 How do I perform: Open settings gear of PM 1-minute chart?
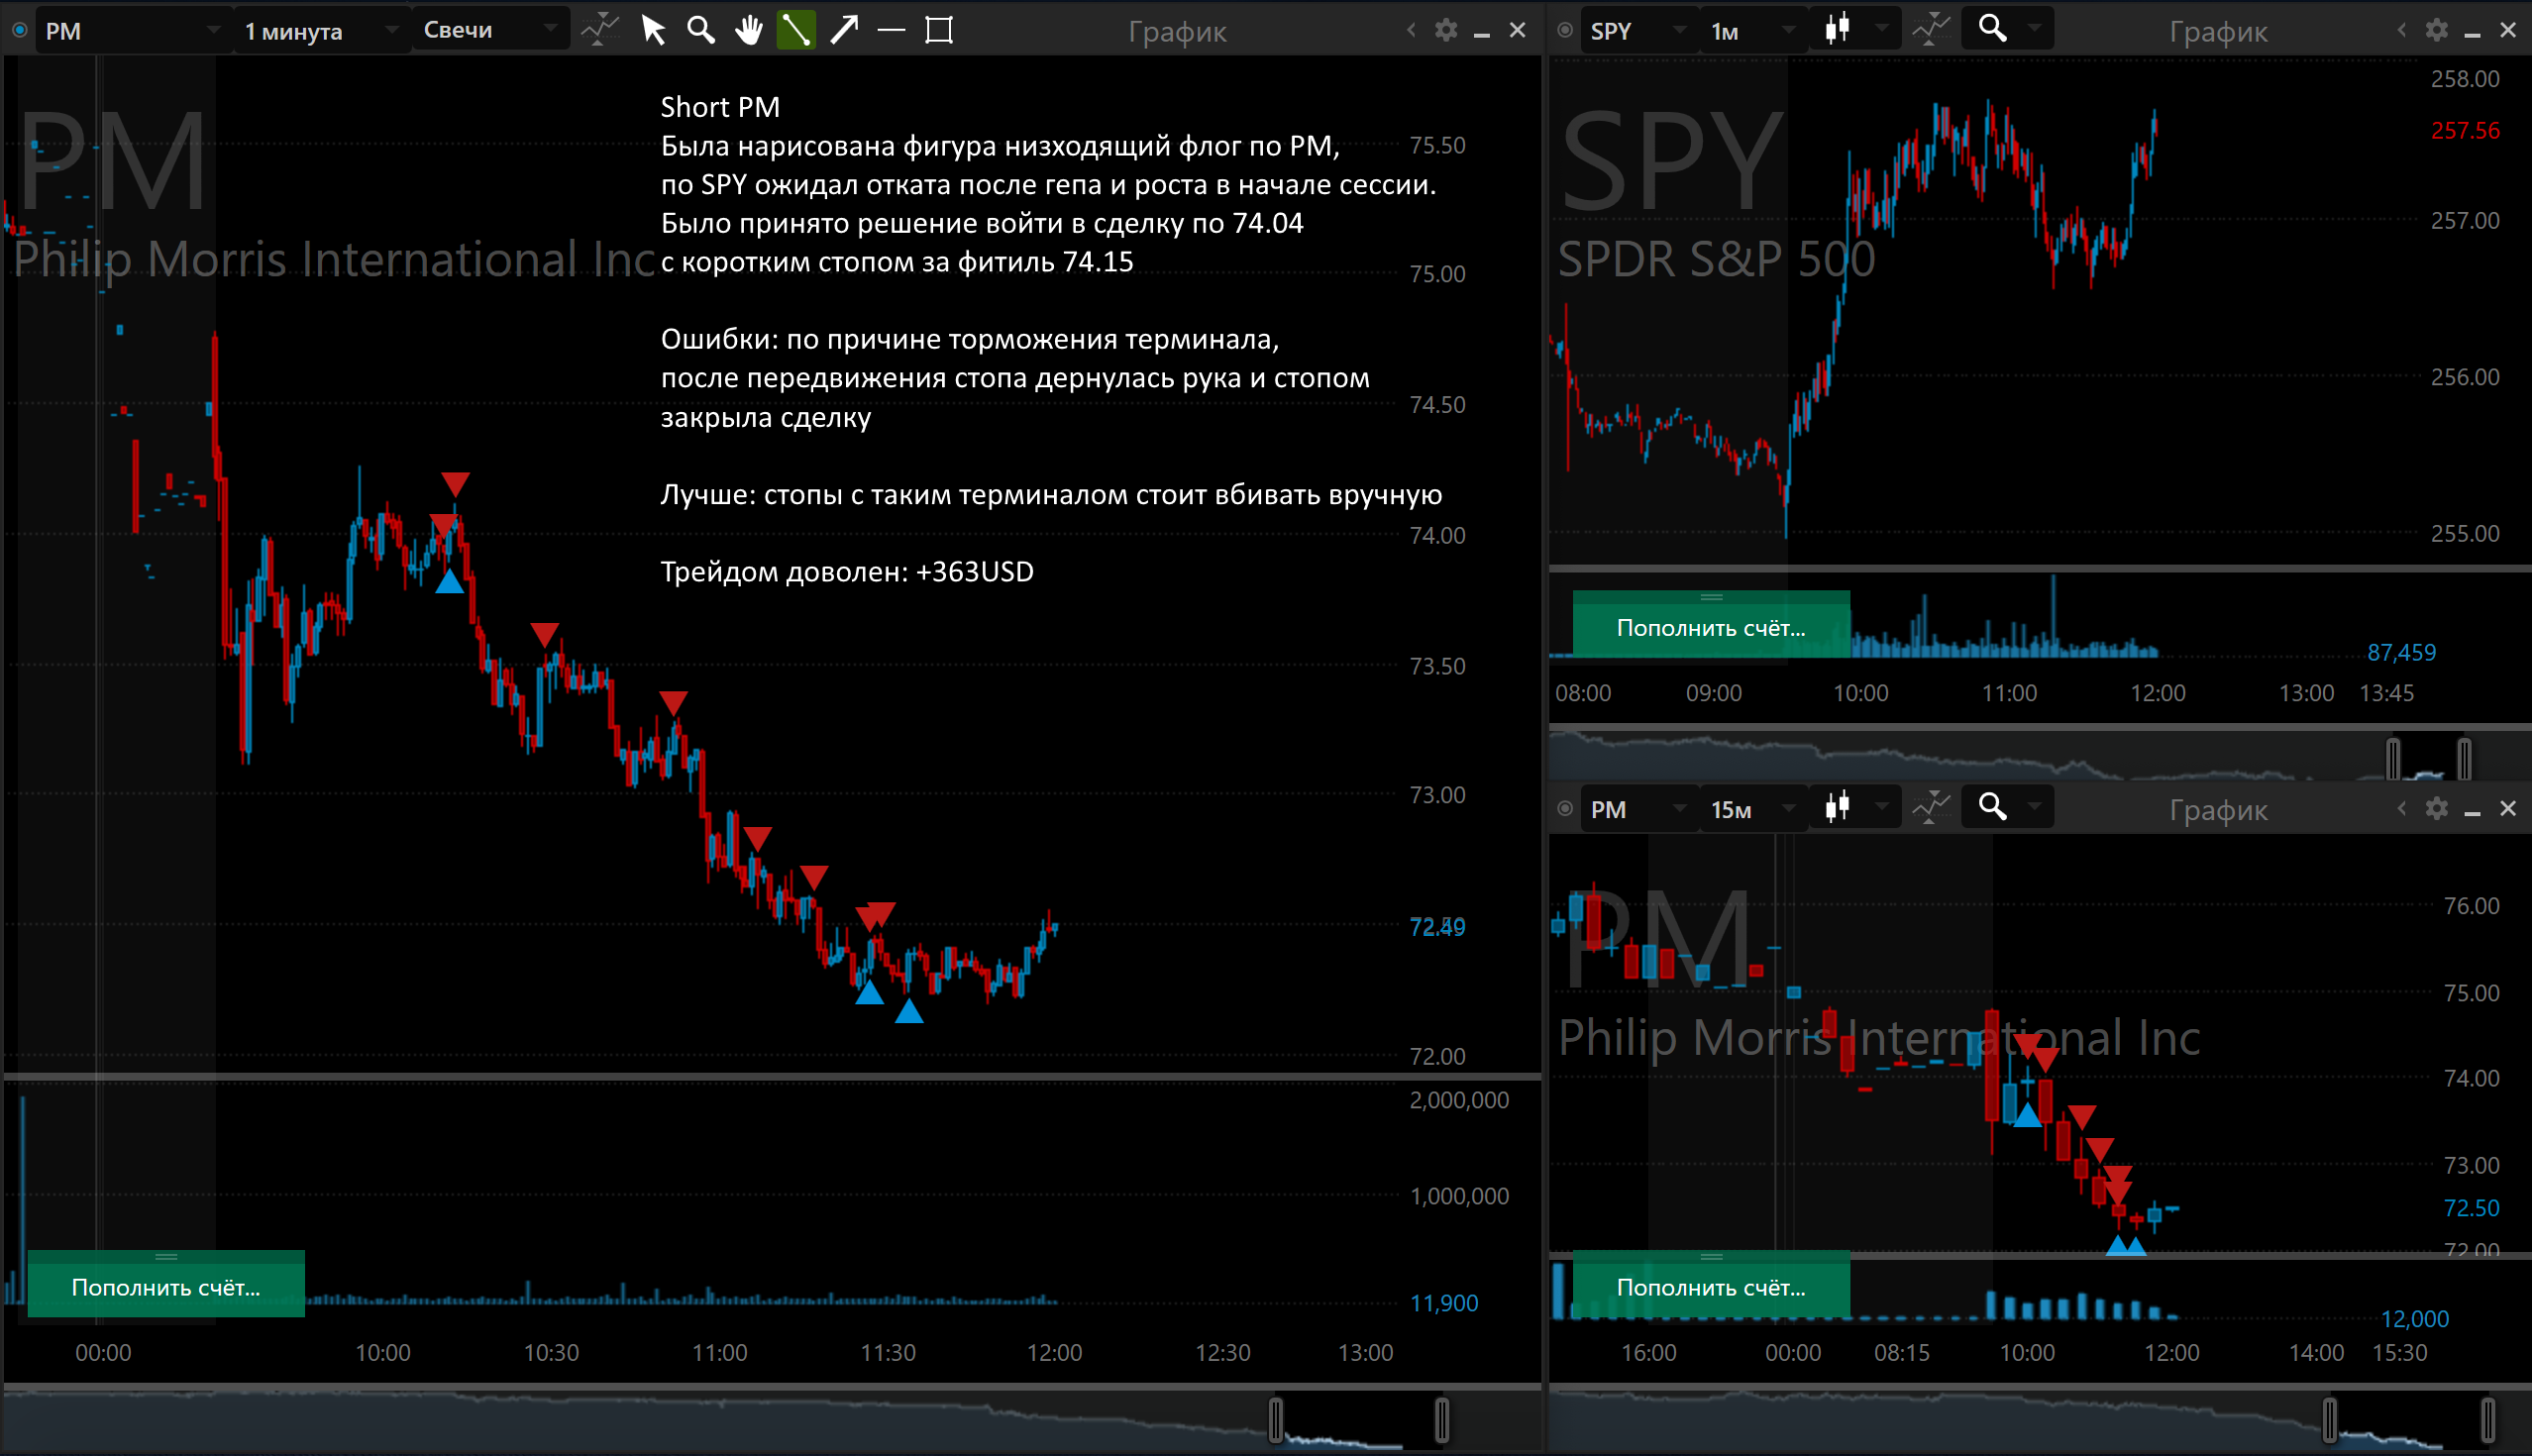[1446, 30]
